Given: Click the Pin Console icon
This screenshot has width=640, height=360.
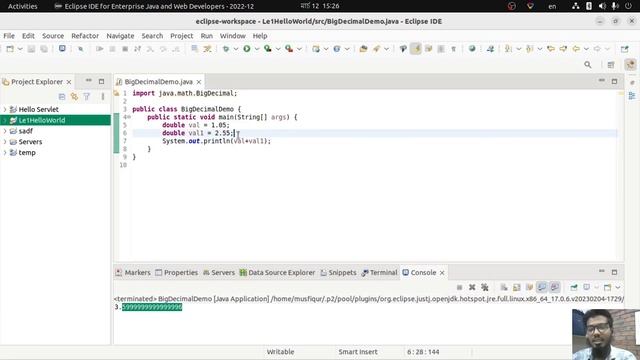Looking at the screenshot, I should (x=574, y=287).
